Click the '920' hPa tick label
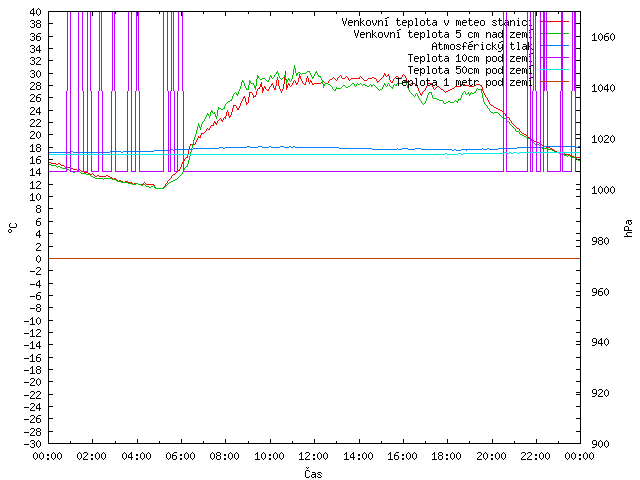This screenshot has height=480, width=640. pyautogui.click(x=600, y=393)
